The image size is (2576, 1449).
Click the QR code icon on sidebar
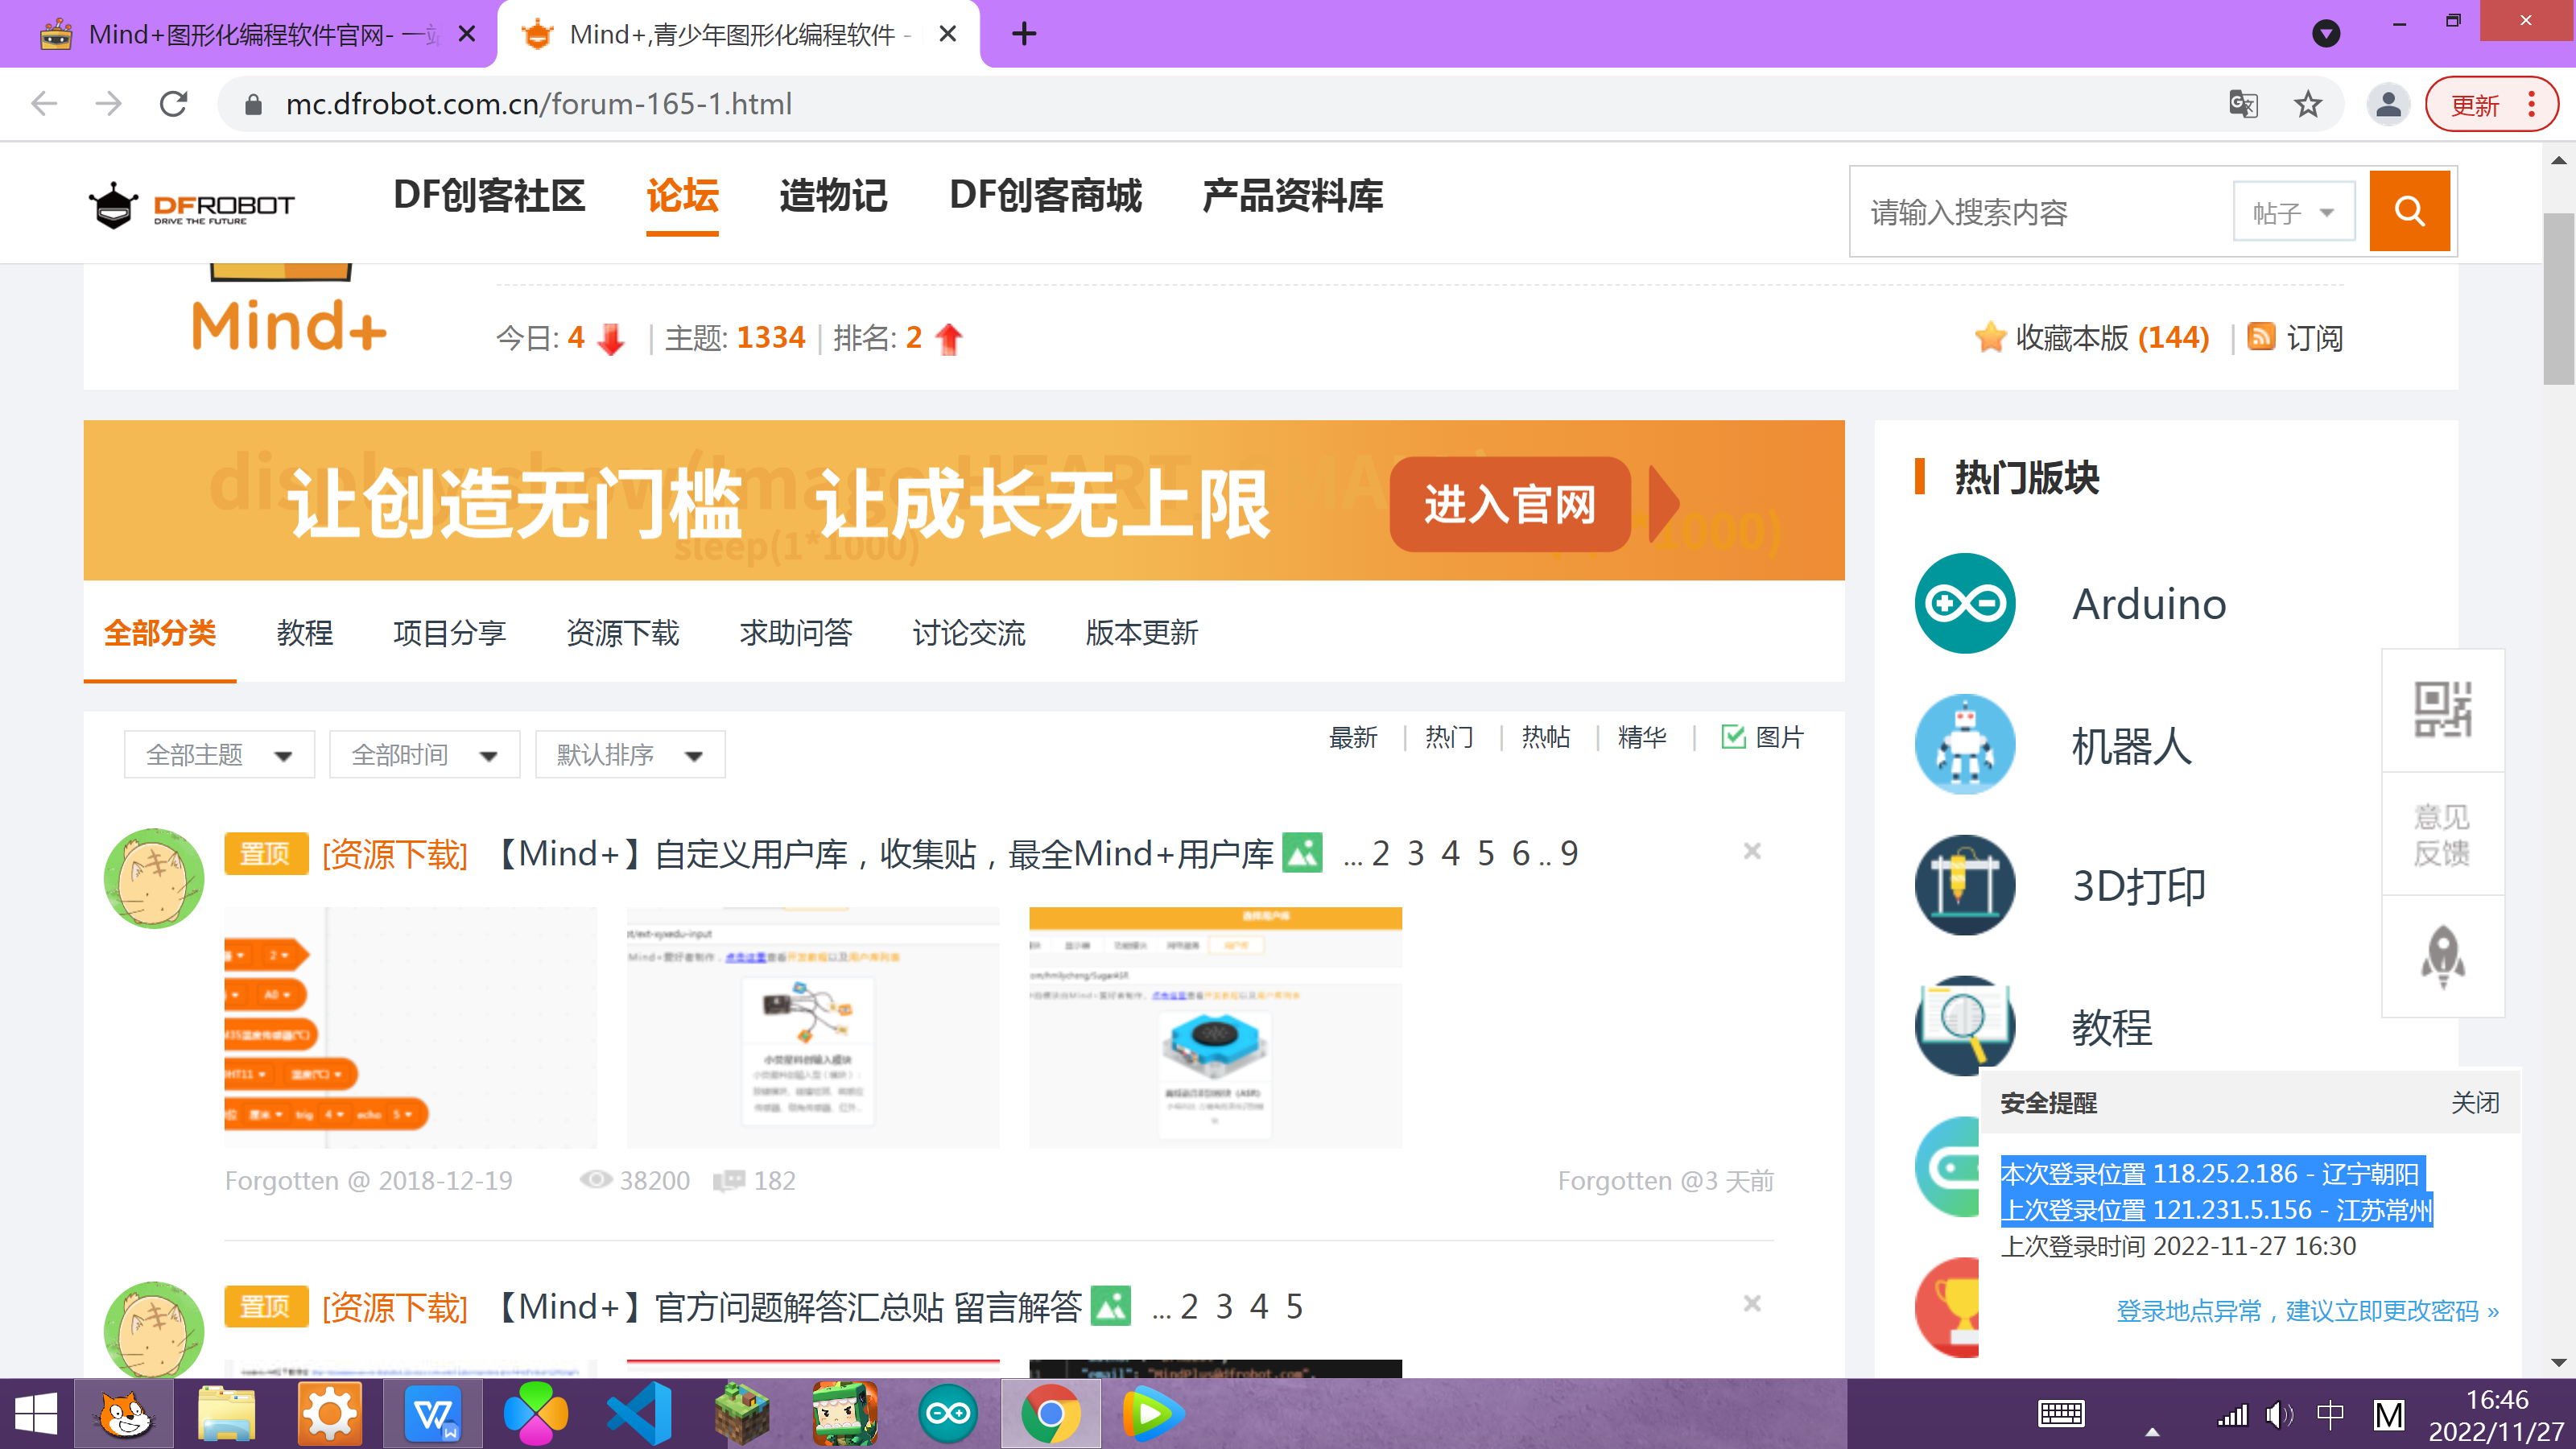2442,708
